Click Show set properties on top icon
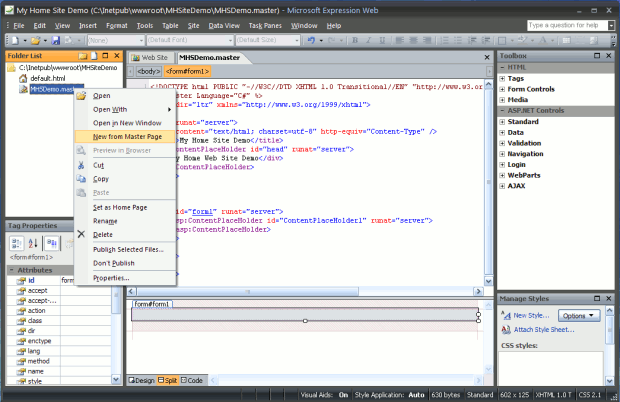This screenshot has width=620, height=402. click(52, 243)
